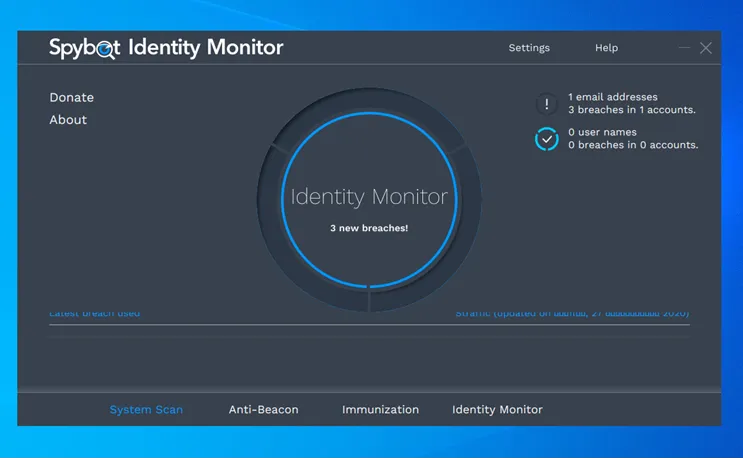Open the Help menu

[606, 48]
